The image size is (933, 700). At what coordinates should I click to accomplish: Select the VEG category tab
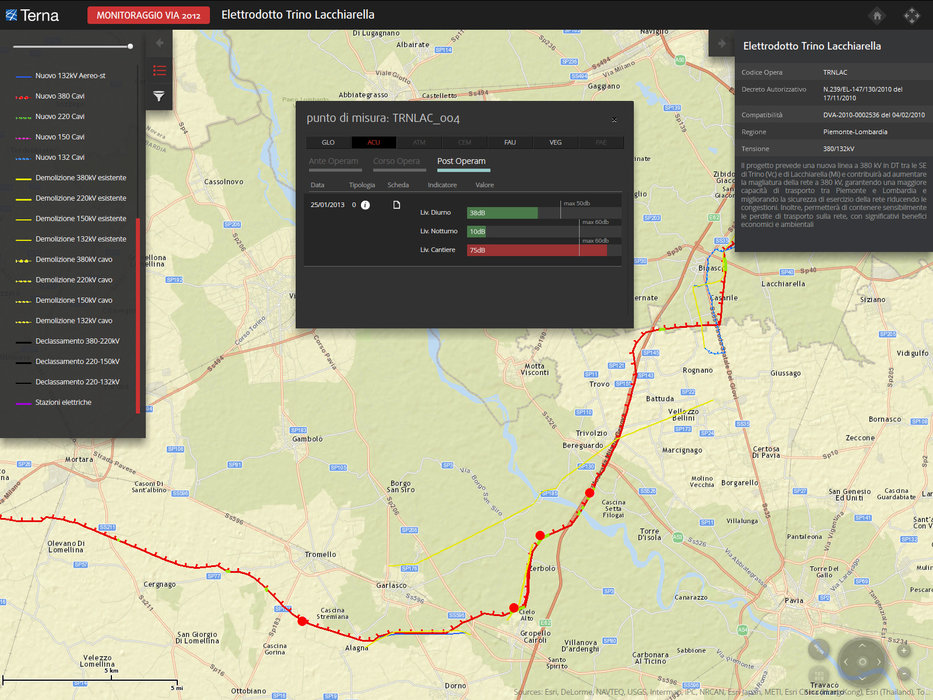click(555, 143)
